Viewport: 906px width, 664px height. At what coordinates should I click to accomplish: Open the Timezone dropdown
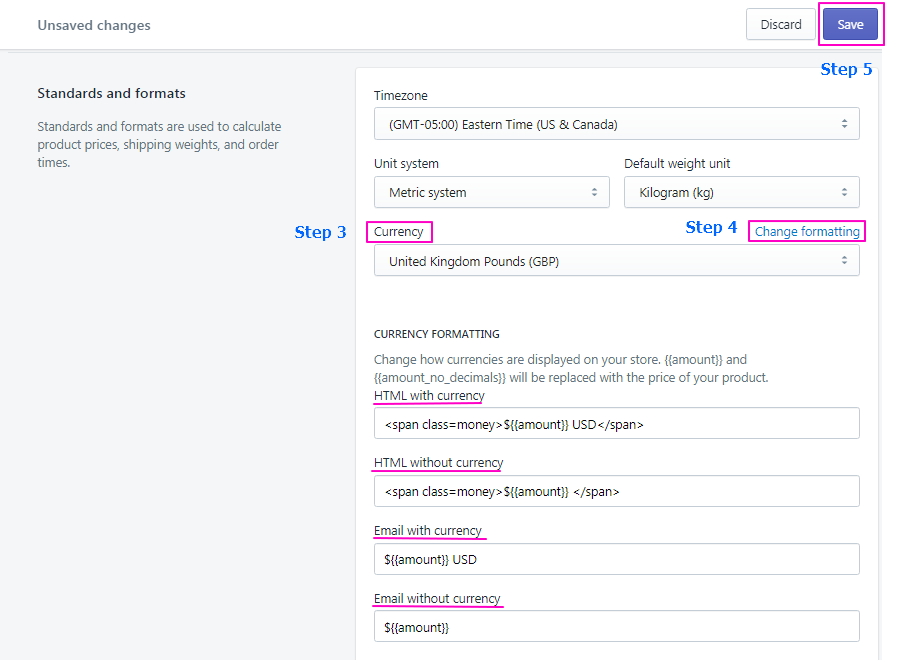pyautogui.click(x=616, y=124)
